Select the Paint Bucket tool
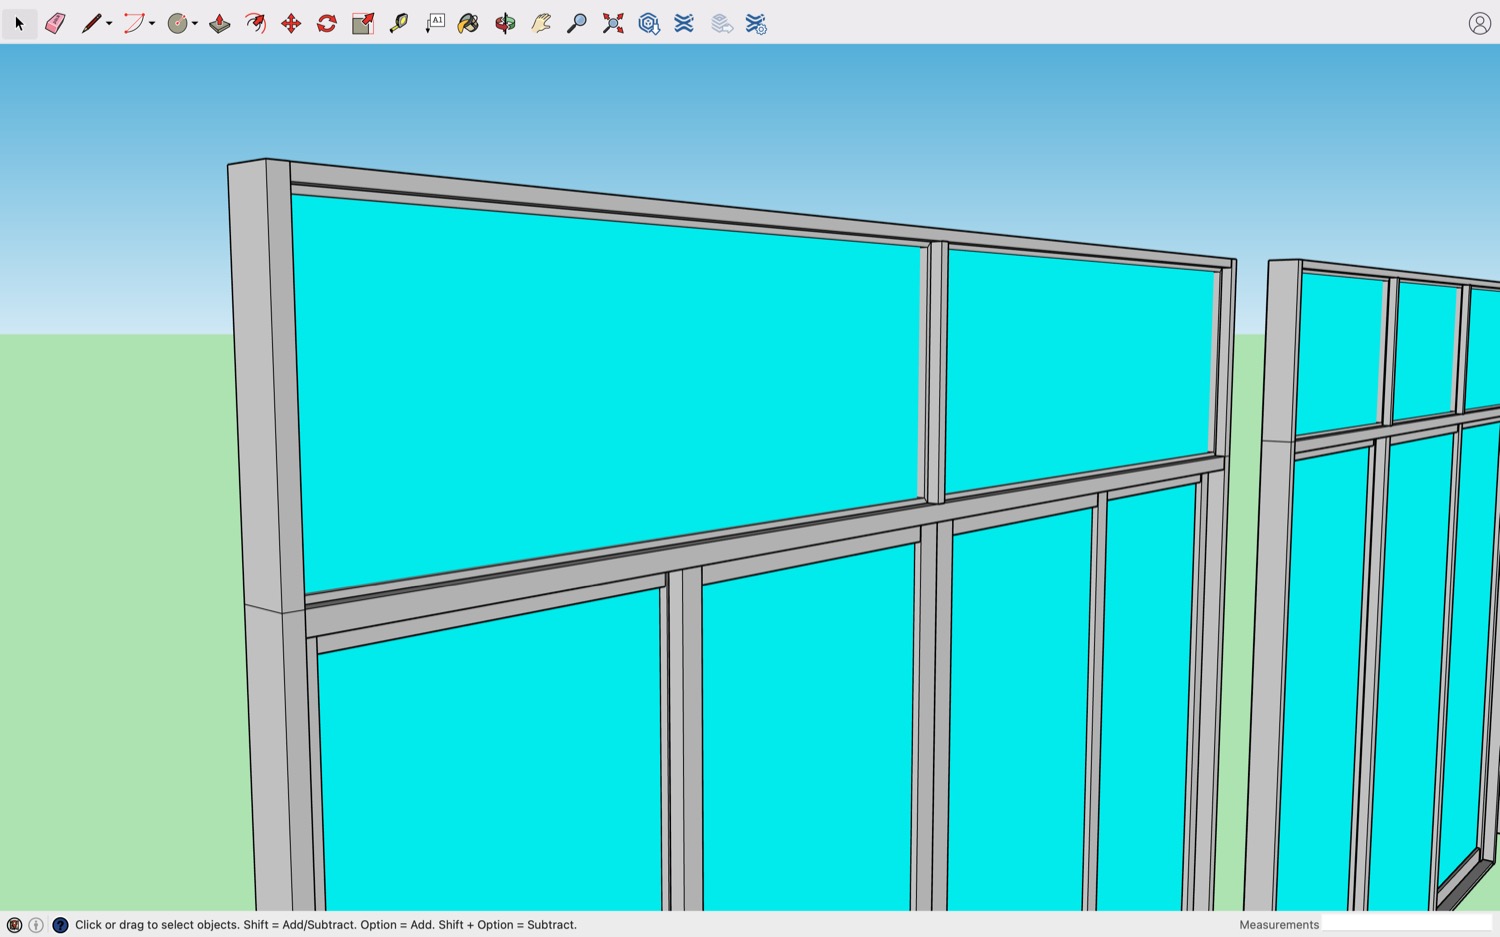 pos(468,23)
